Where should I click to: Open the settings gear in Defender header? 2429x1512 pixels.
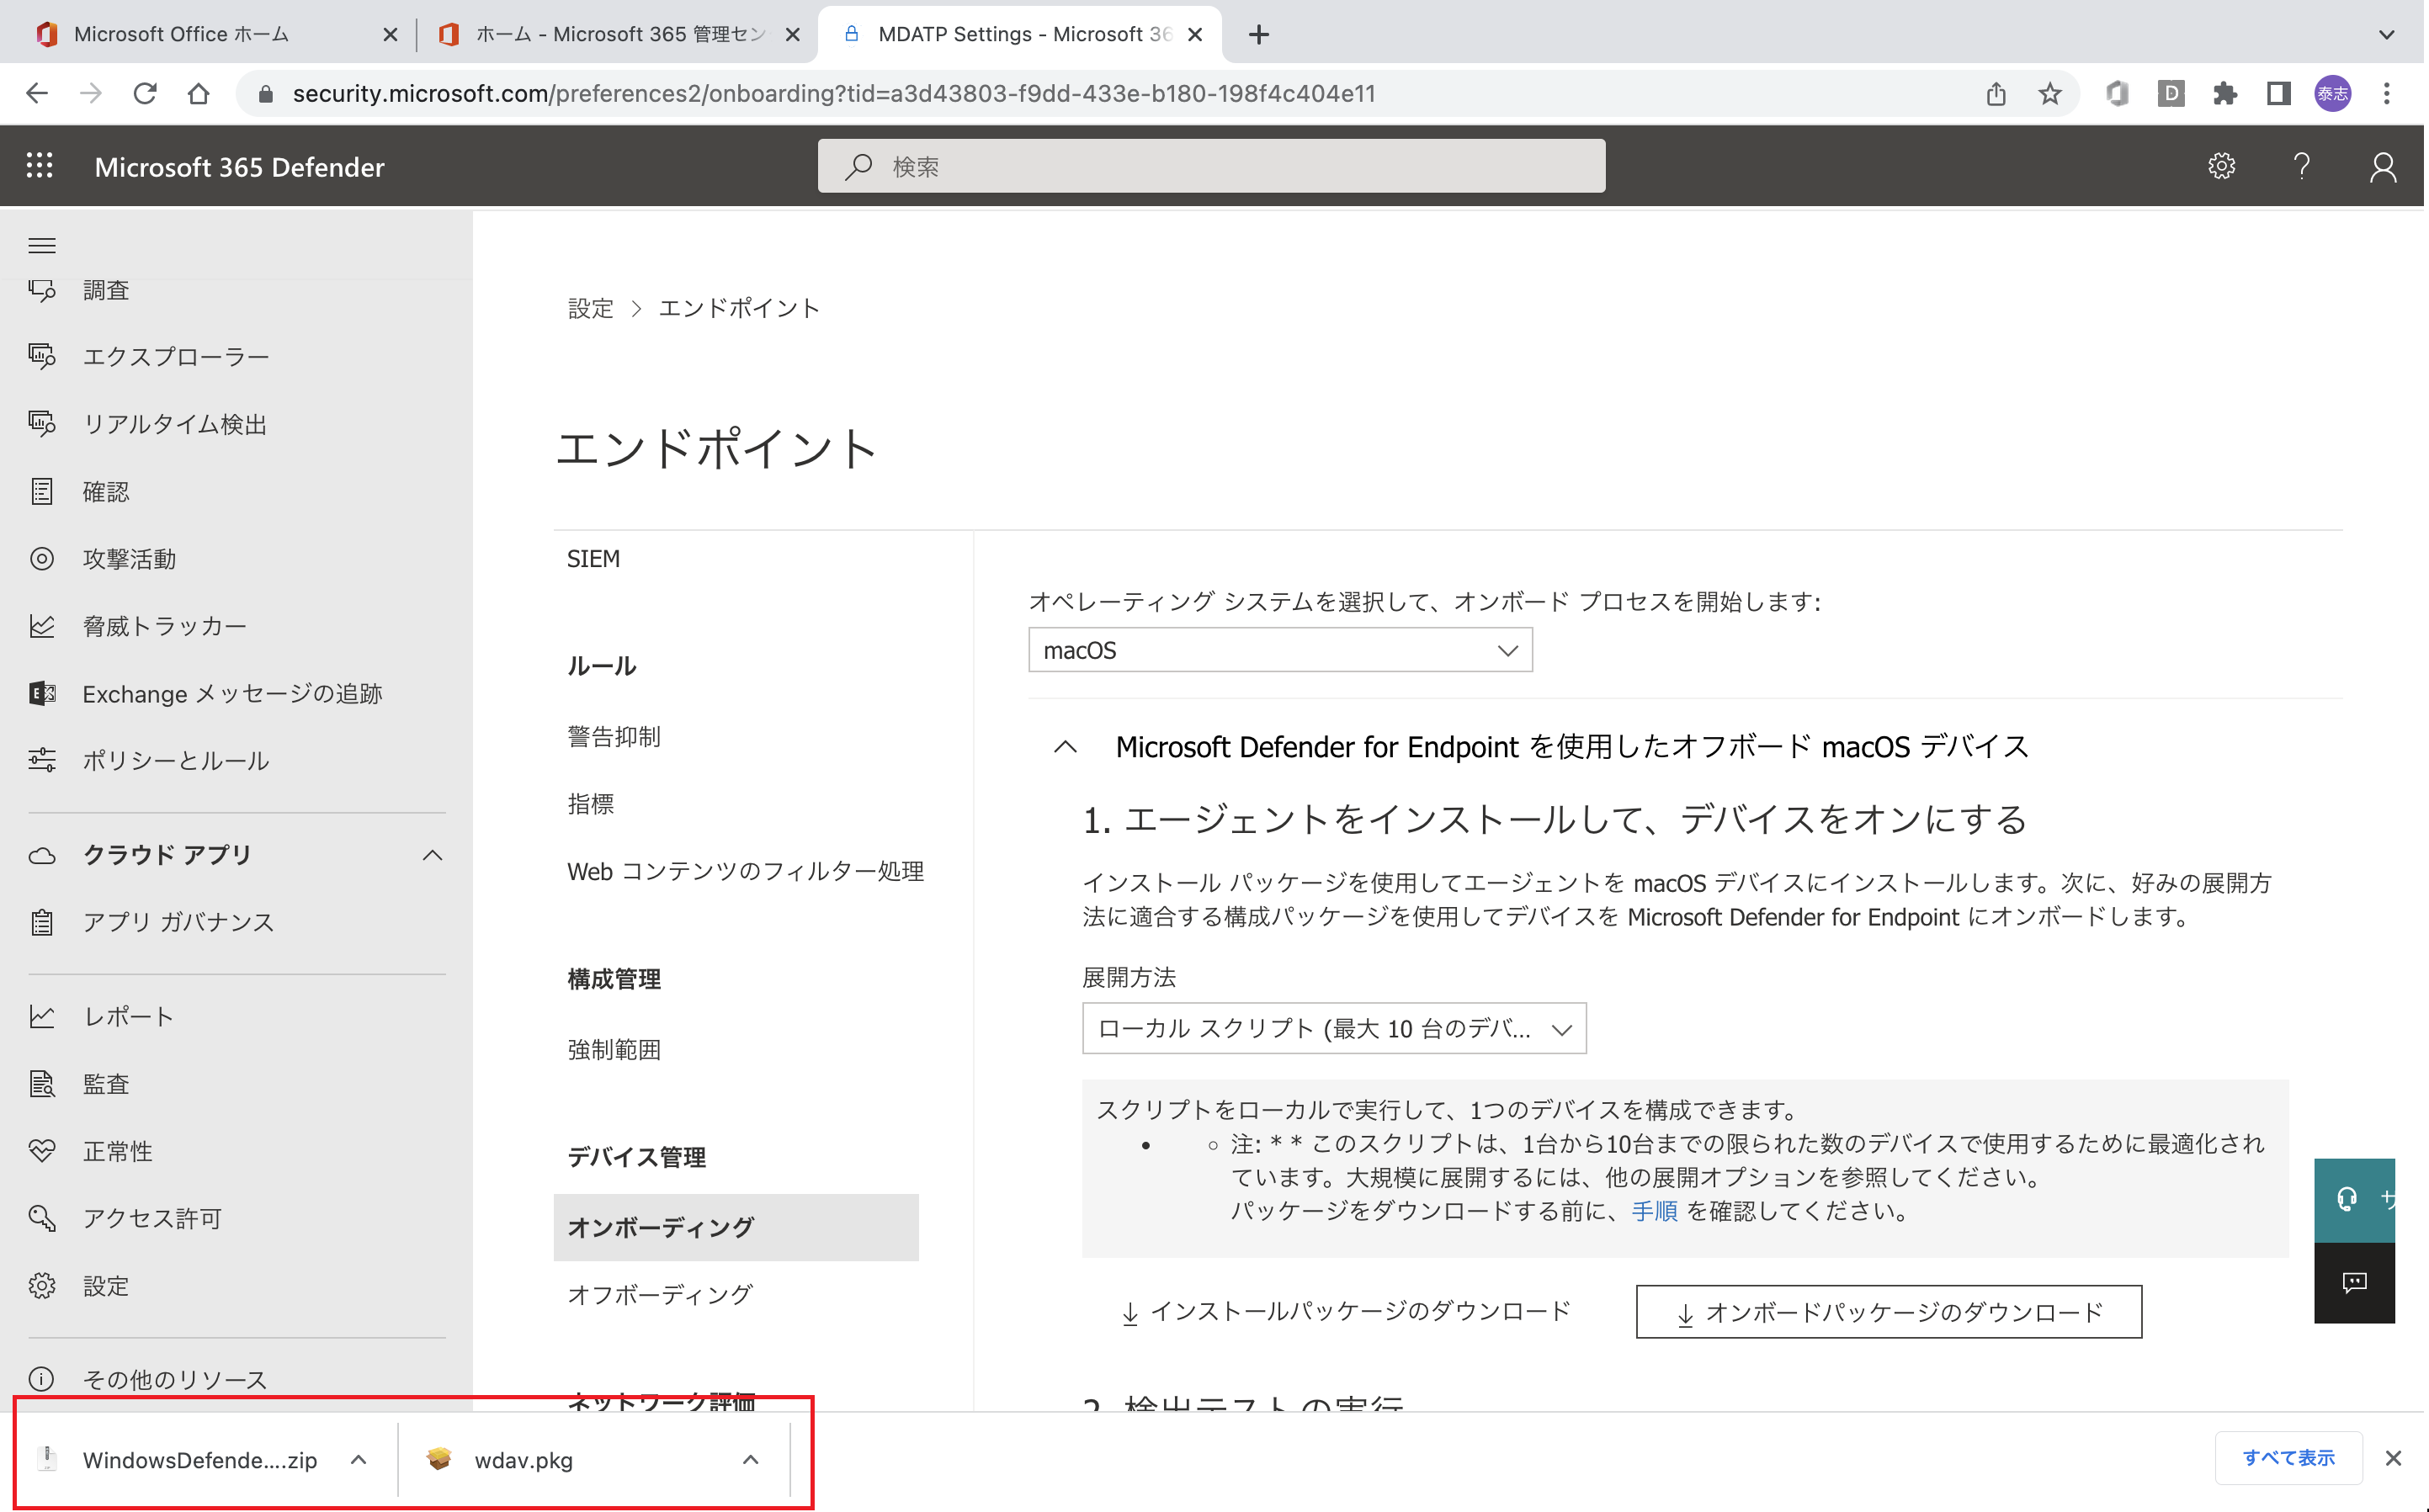(2221, 166)
